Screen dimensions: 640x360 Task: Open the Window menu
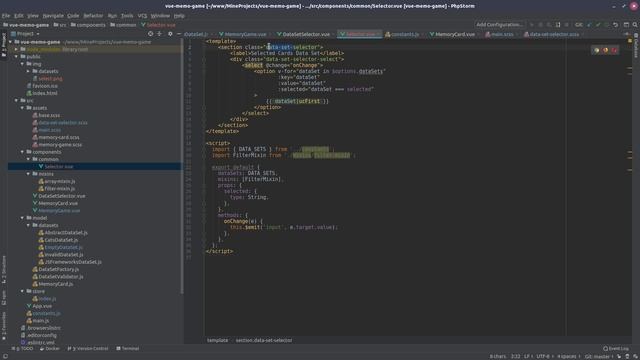160,16
